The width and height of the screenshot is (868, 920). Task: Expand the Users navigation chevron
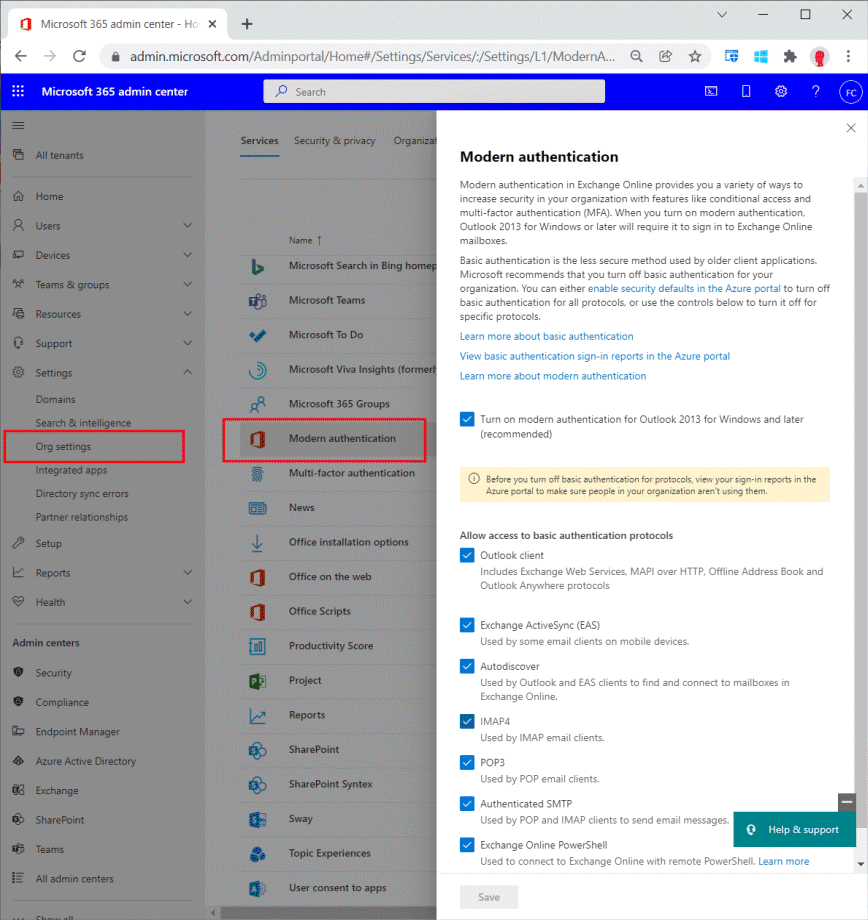(187, 225)
